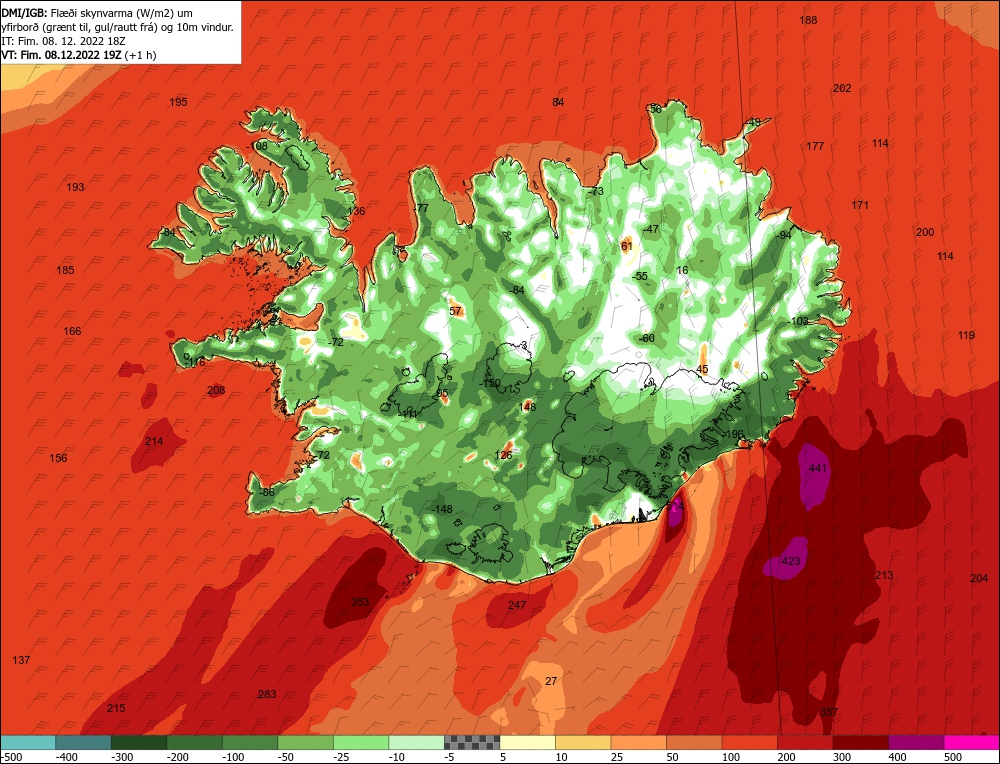Click the 214 value in dark red patch

154,441
